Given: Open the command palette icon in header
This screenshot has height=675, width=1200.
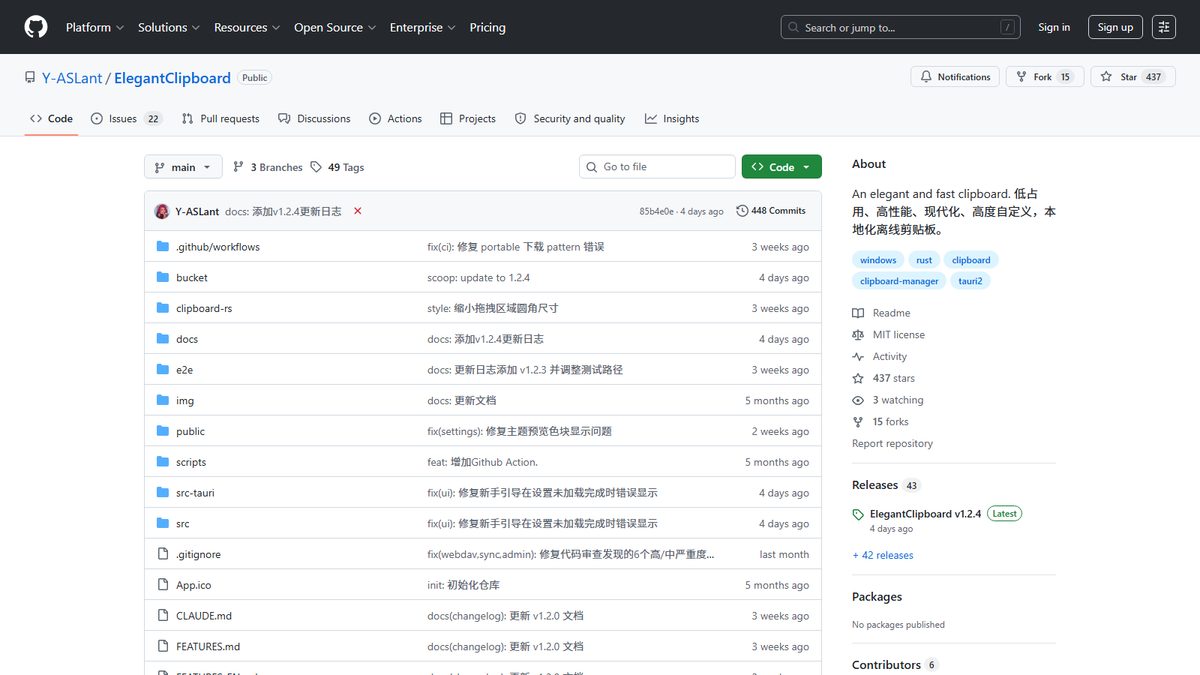Looking at the screenshot, I should pos(1164,27).
